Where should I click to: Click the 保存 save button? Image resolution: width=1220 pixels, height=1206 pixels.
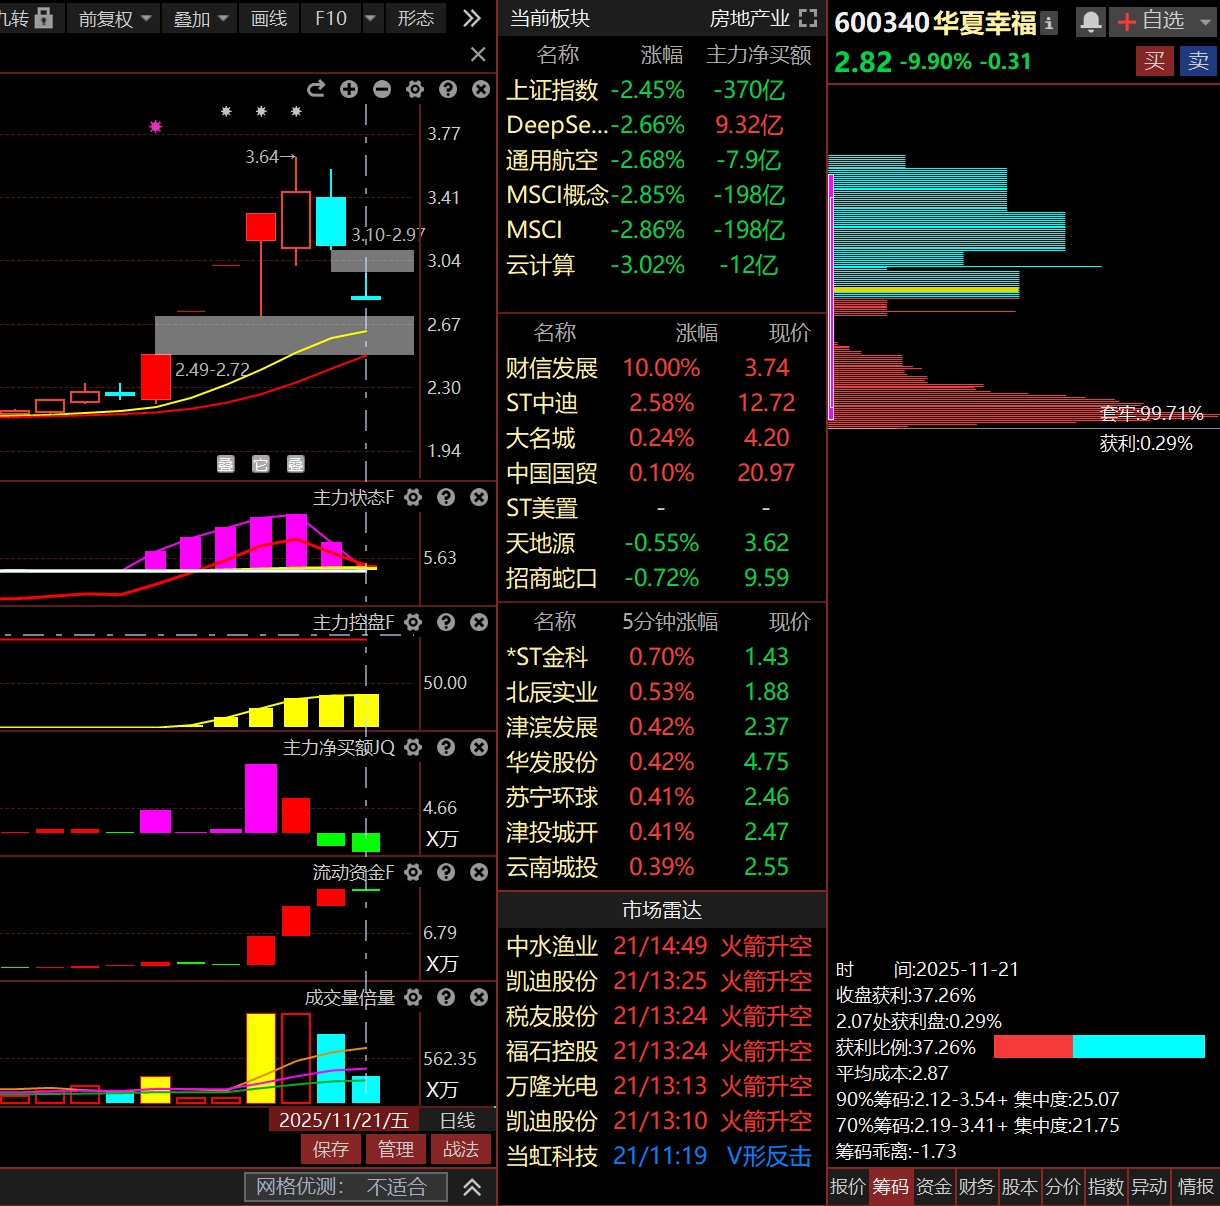(331, 1149)
